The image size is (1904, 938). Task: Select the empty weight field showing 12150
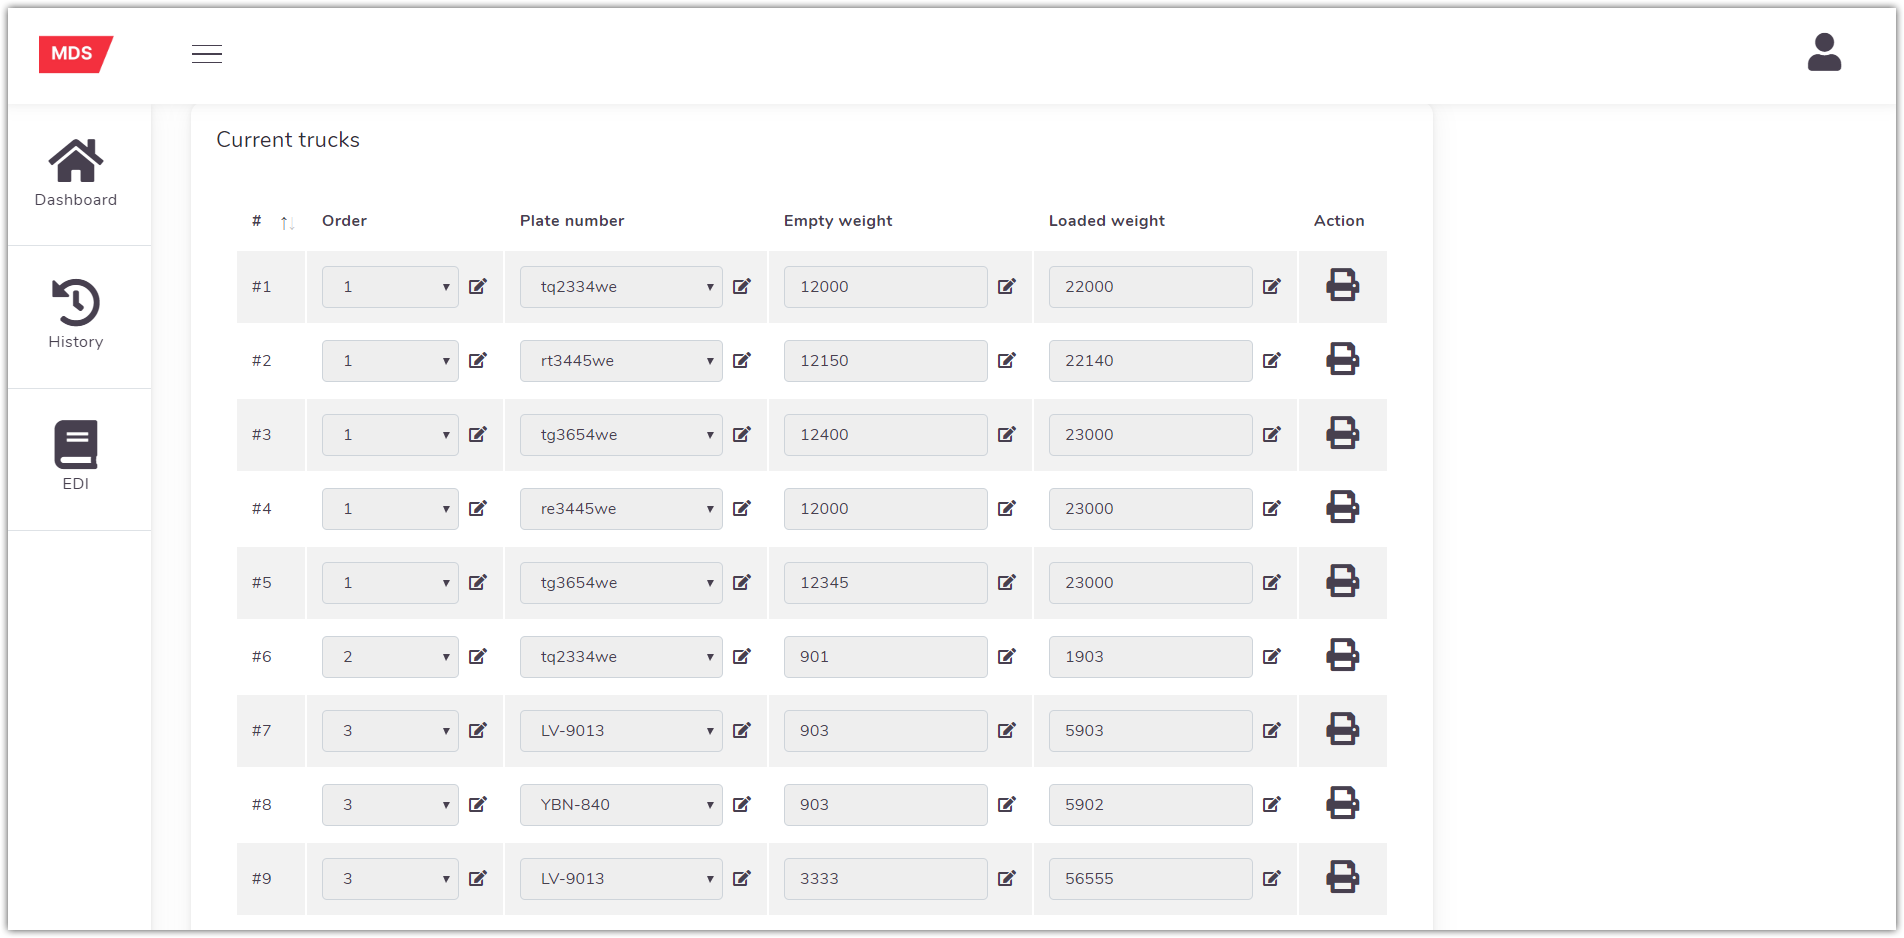coord(884,360)
